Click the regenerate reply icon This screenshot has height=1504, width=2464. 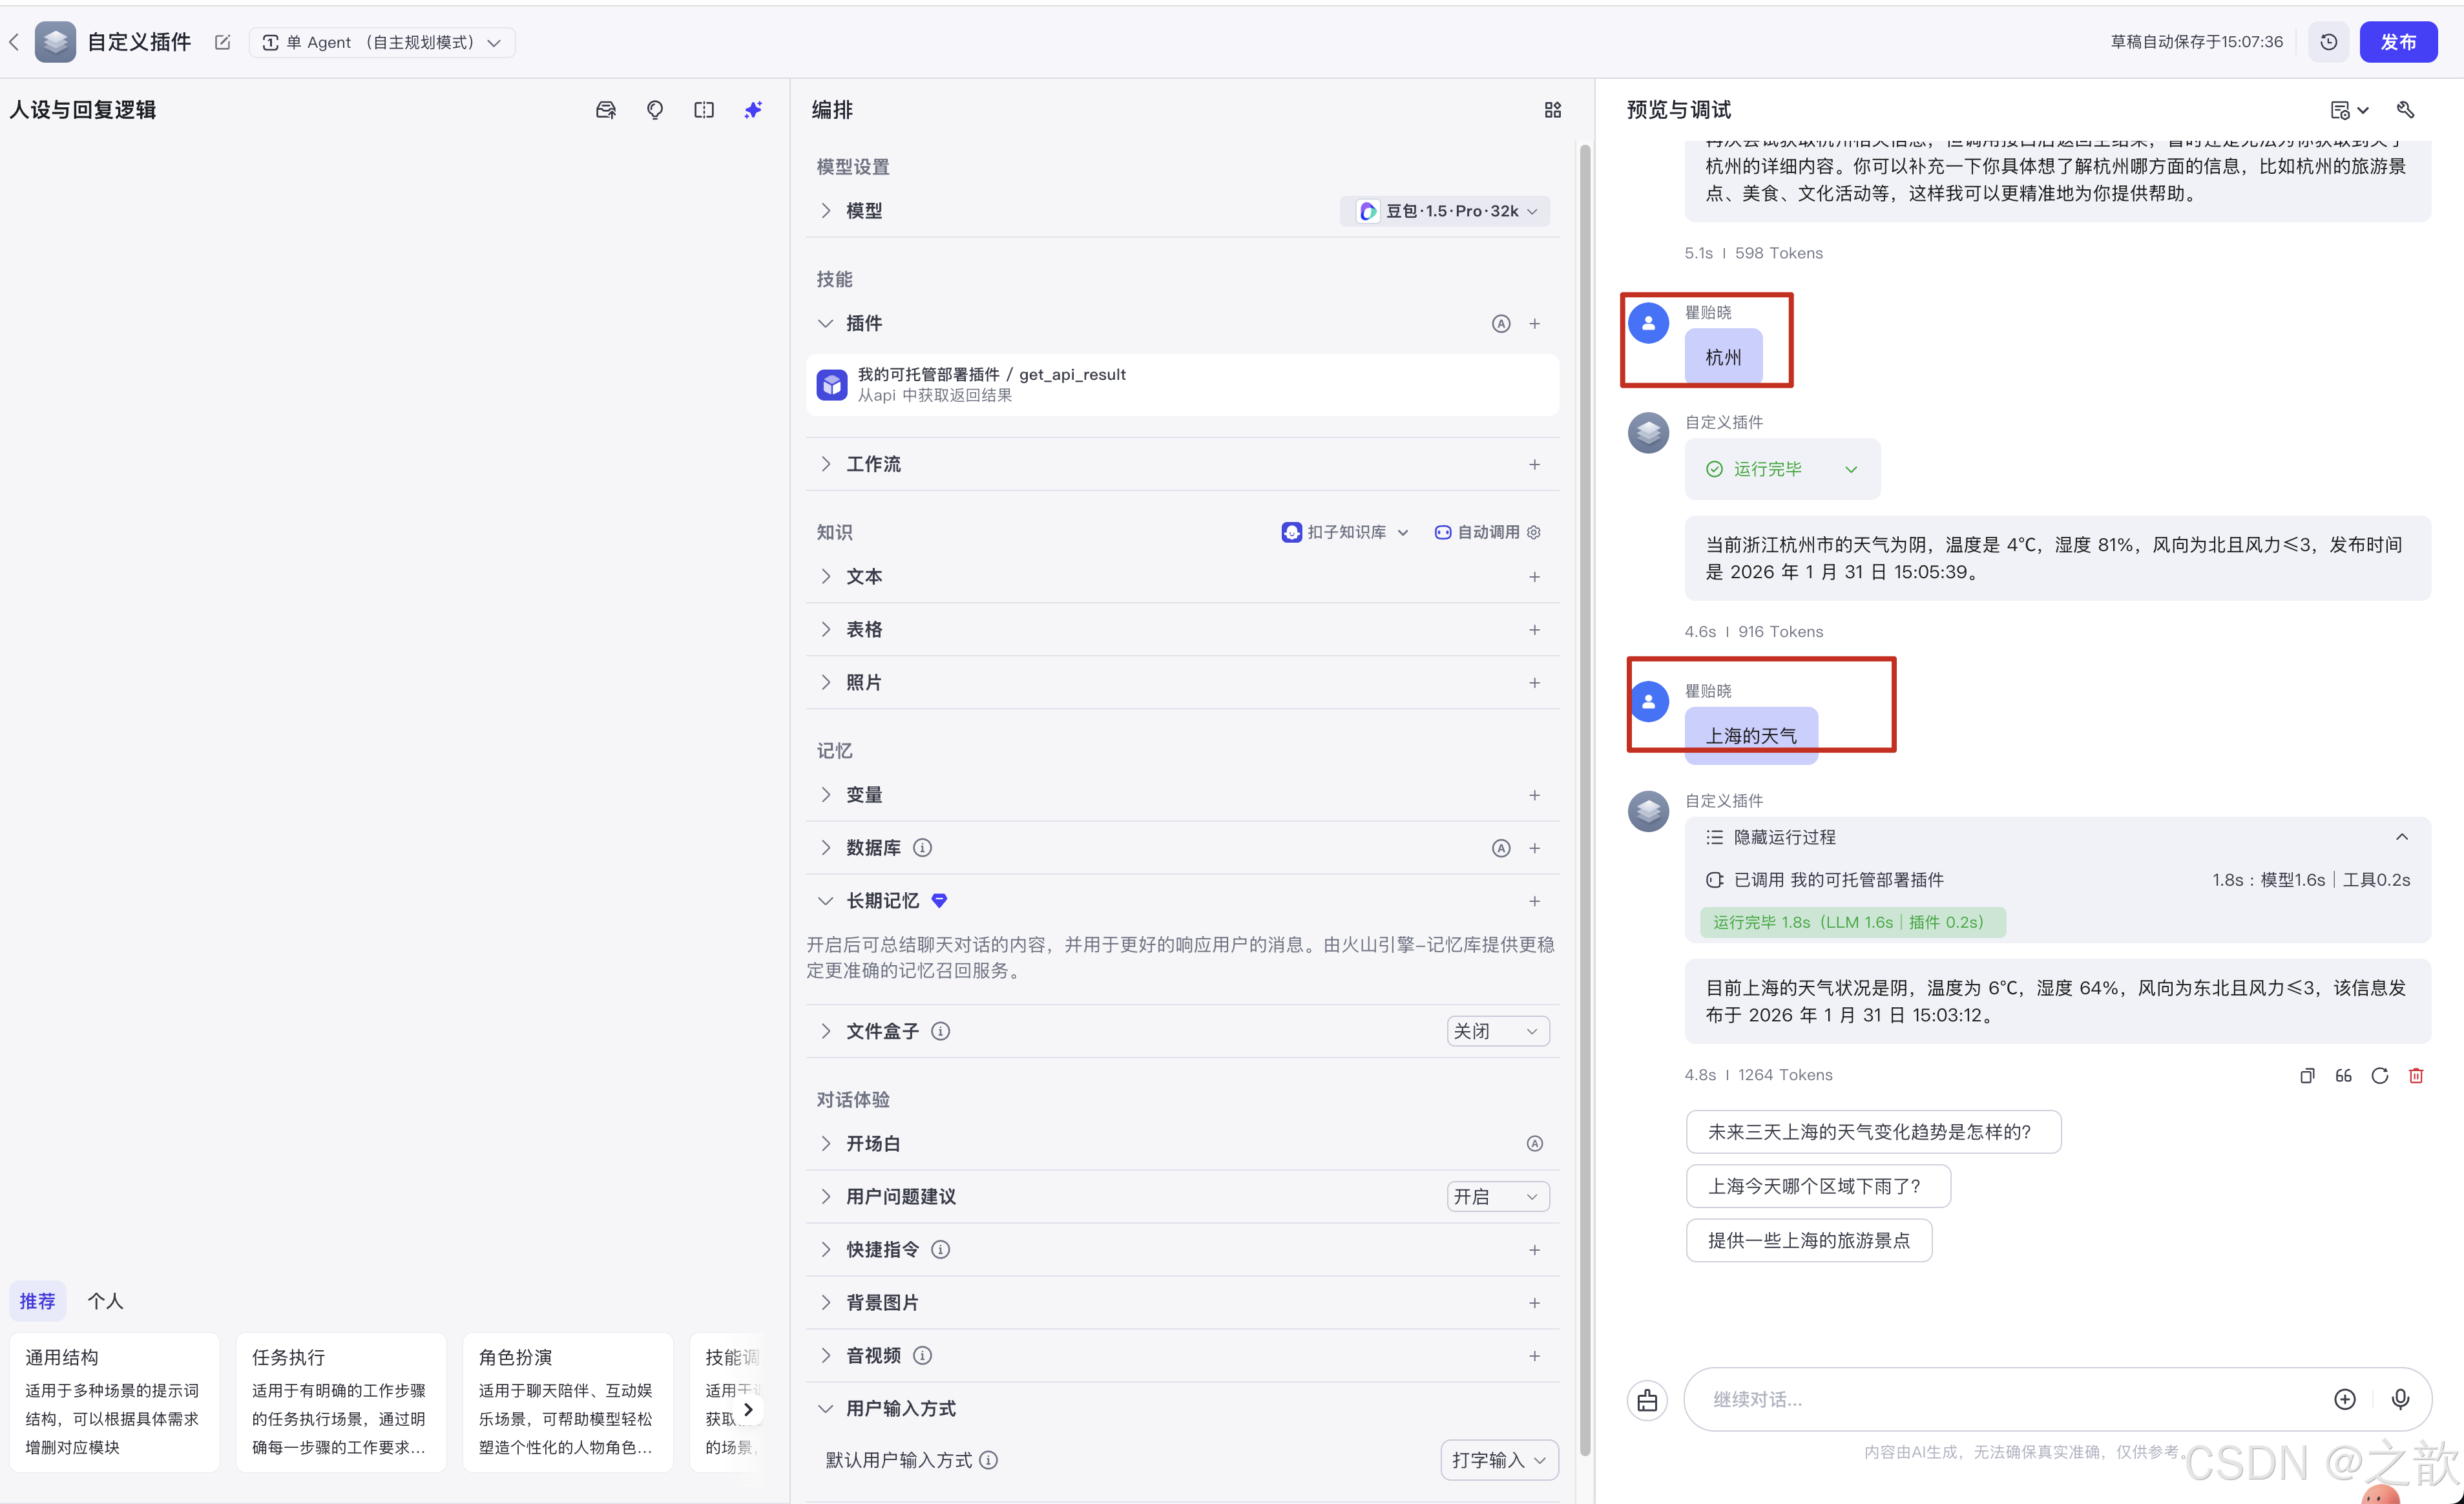tap(2379, 1075)
